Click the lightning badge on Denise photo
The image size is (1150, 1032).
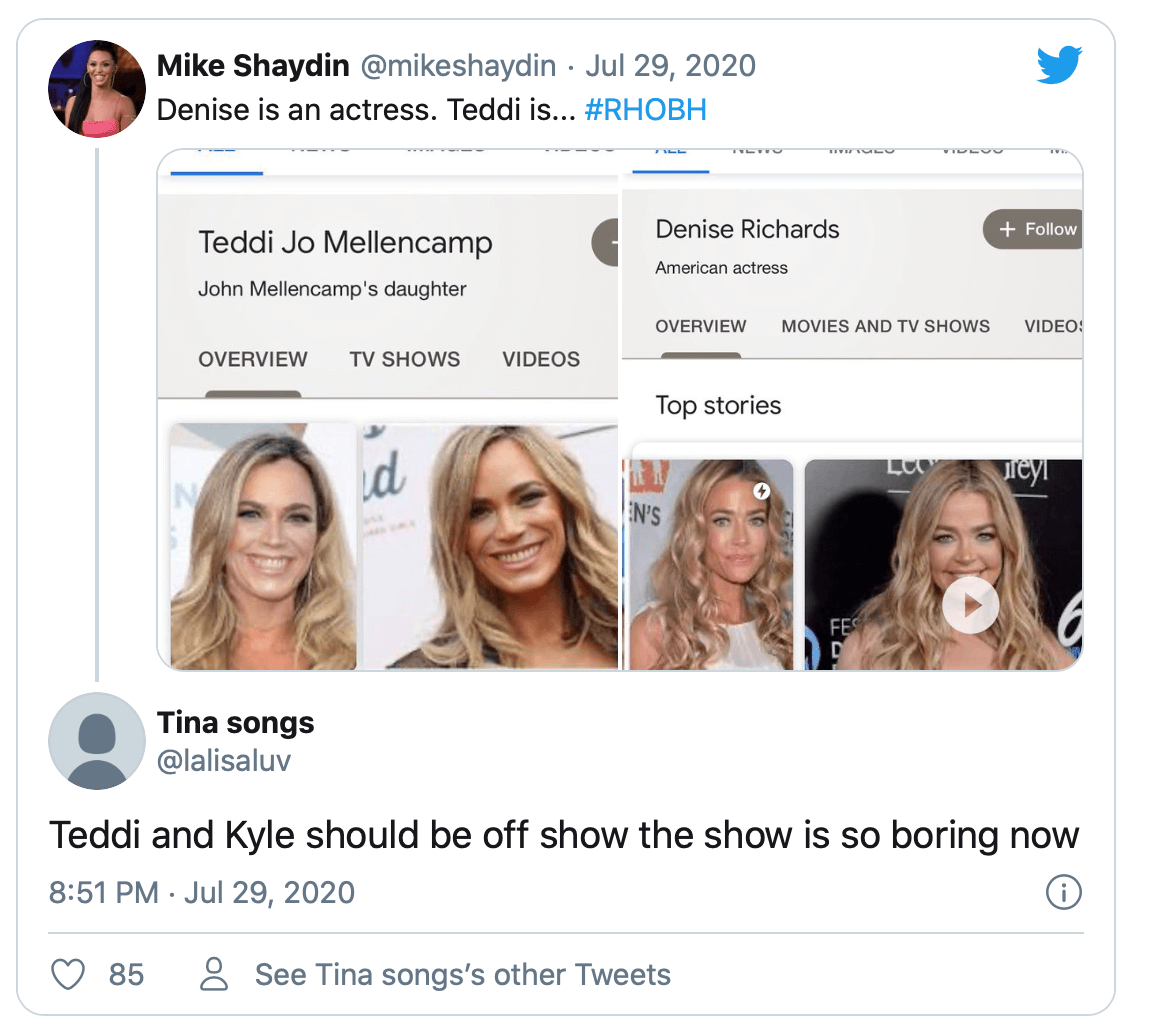pyautogui.click(x=762, y=491)
